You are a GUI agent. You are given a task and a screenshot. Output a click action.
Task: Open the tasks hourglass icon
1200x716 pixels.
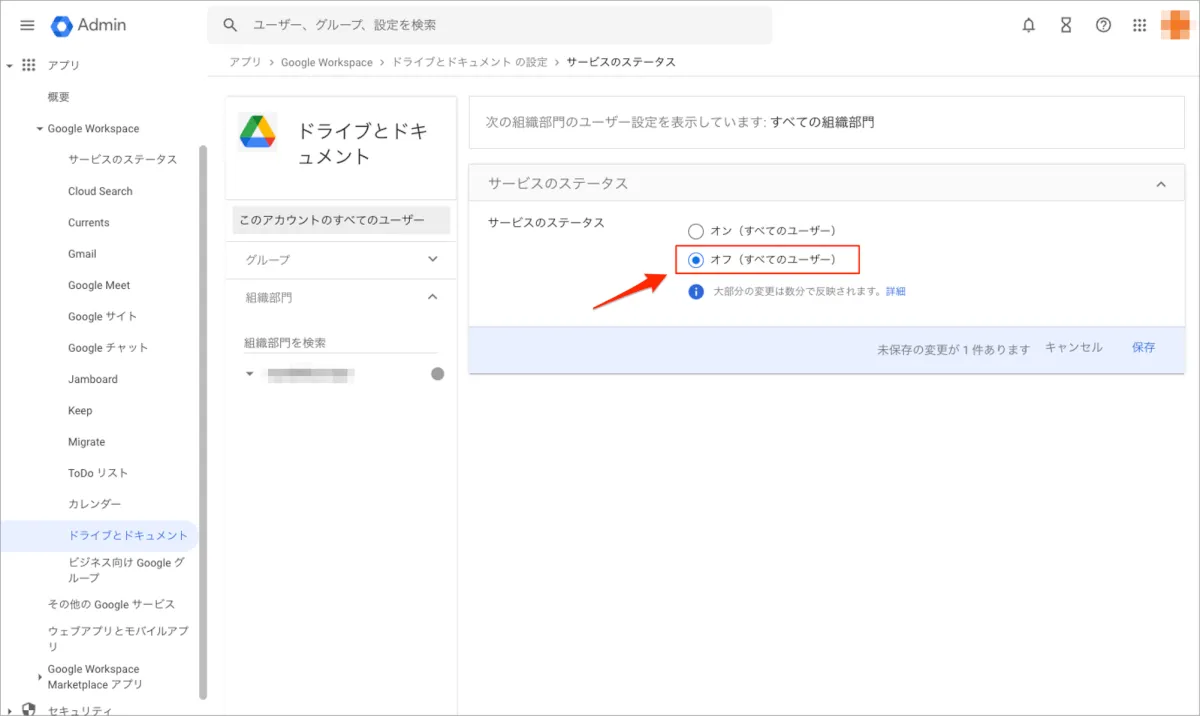(x=1066, y=26)
